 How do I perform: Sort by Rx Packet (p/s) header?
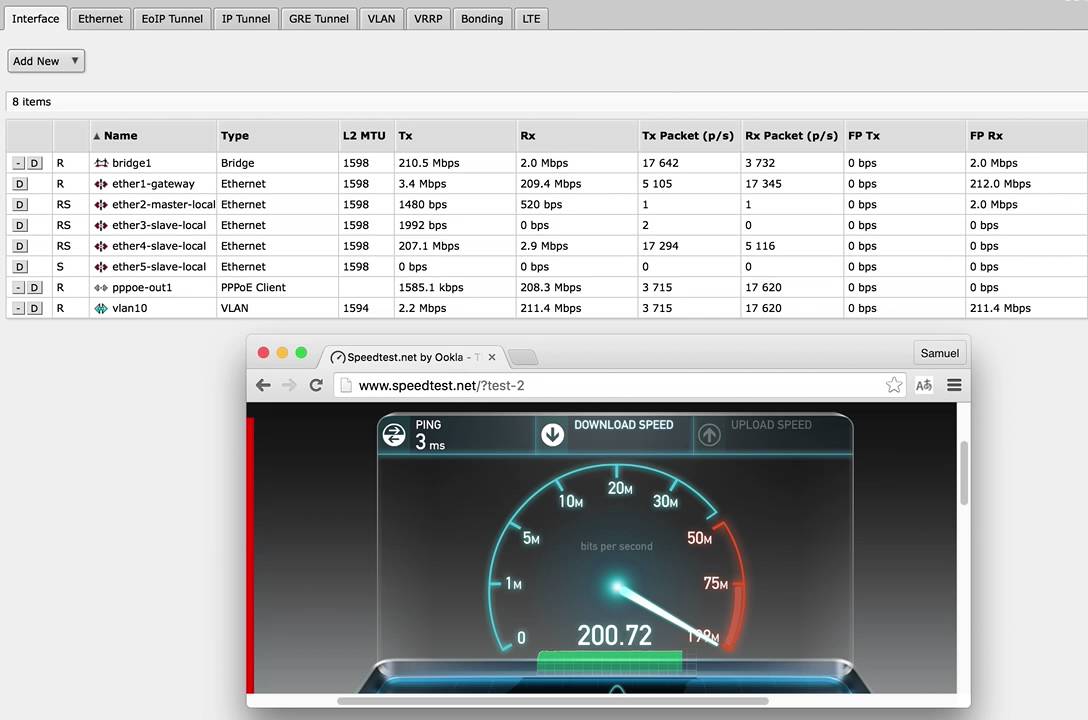coord(792,136)
